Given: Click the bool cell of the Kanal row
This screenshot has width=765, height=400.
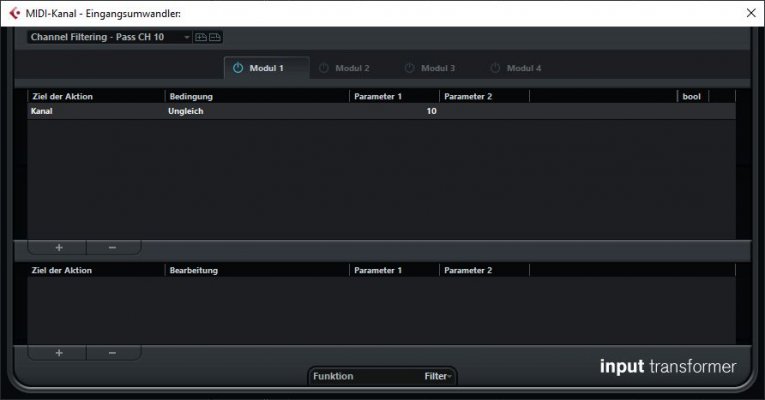Looking at the screenshot, I should [693, 111].
